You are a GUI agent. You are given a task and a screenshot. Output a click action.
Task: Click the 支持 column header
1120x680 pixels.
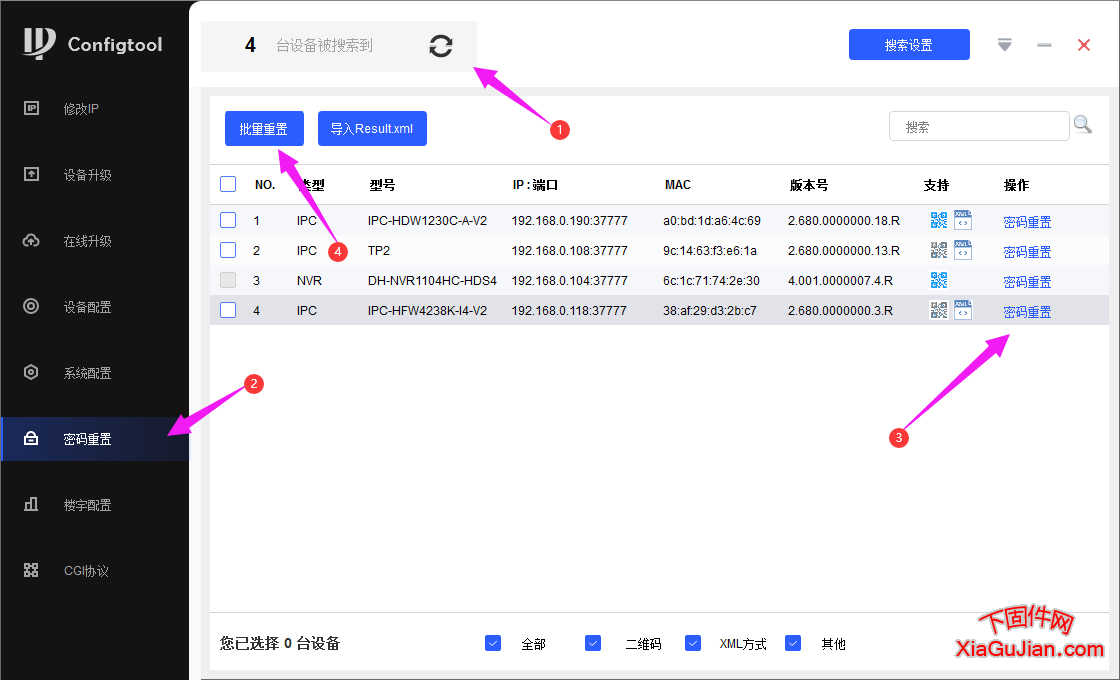click(x=936, y=185)
